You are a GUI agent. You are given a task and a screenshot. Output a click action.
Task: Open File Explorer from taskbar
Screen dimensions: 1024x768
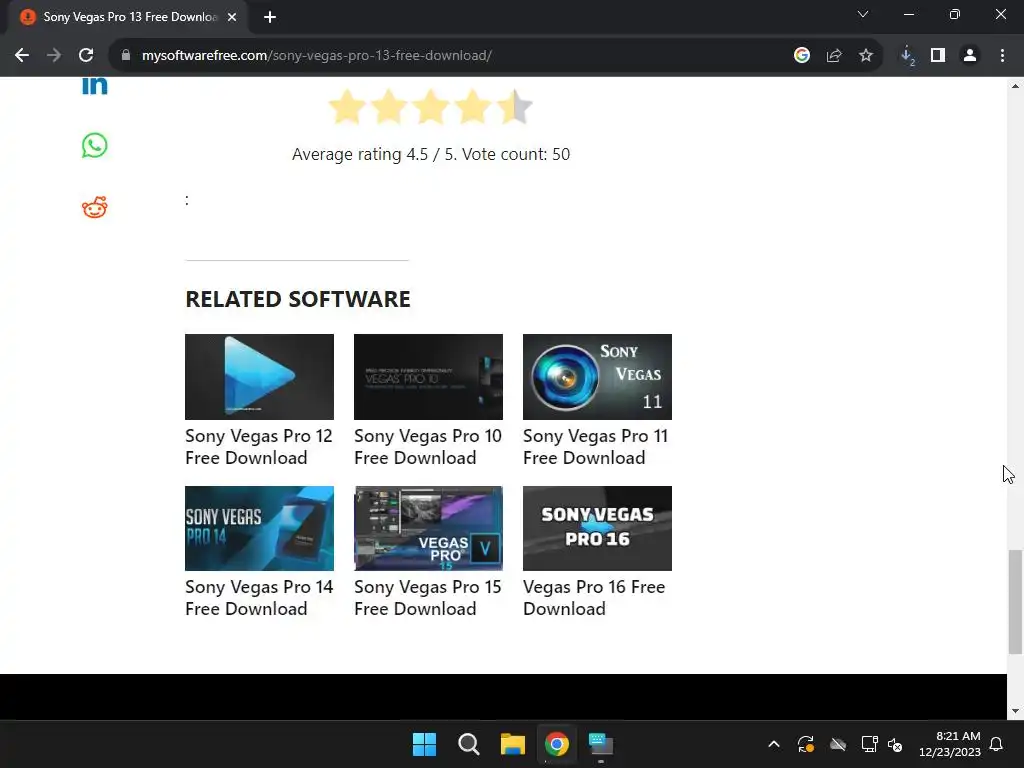513,744
